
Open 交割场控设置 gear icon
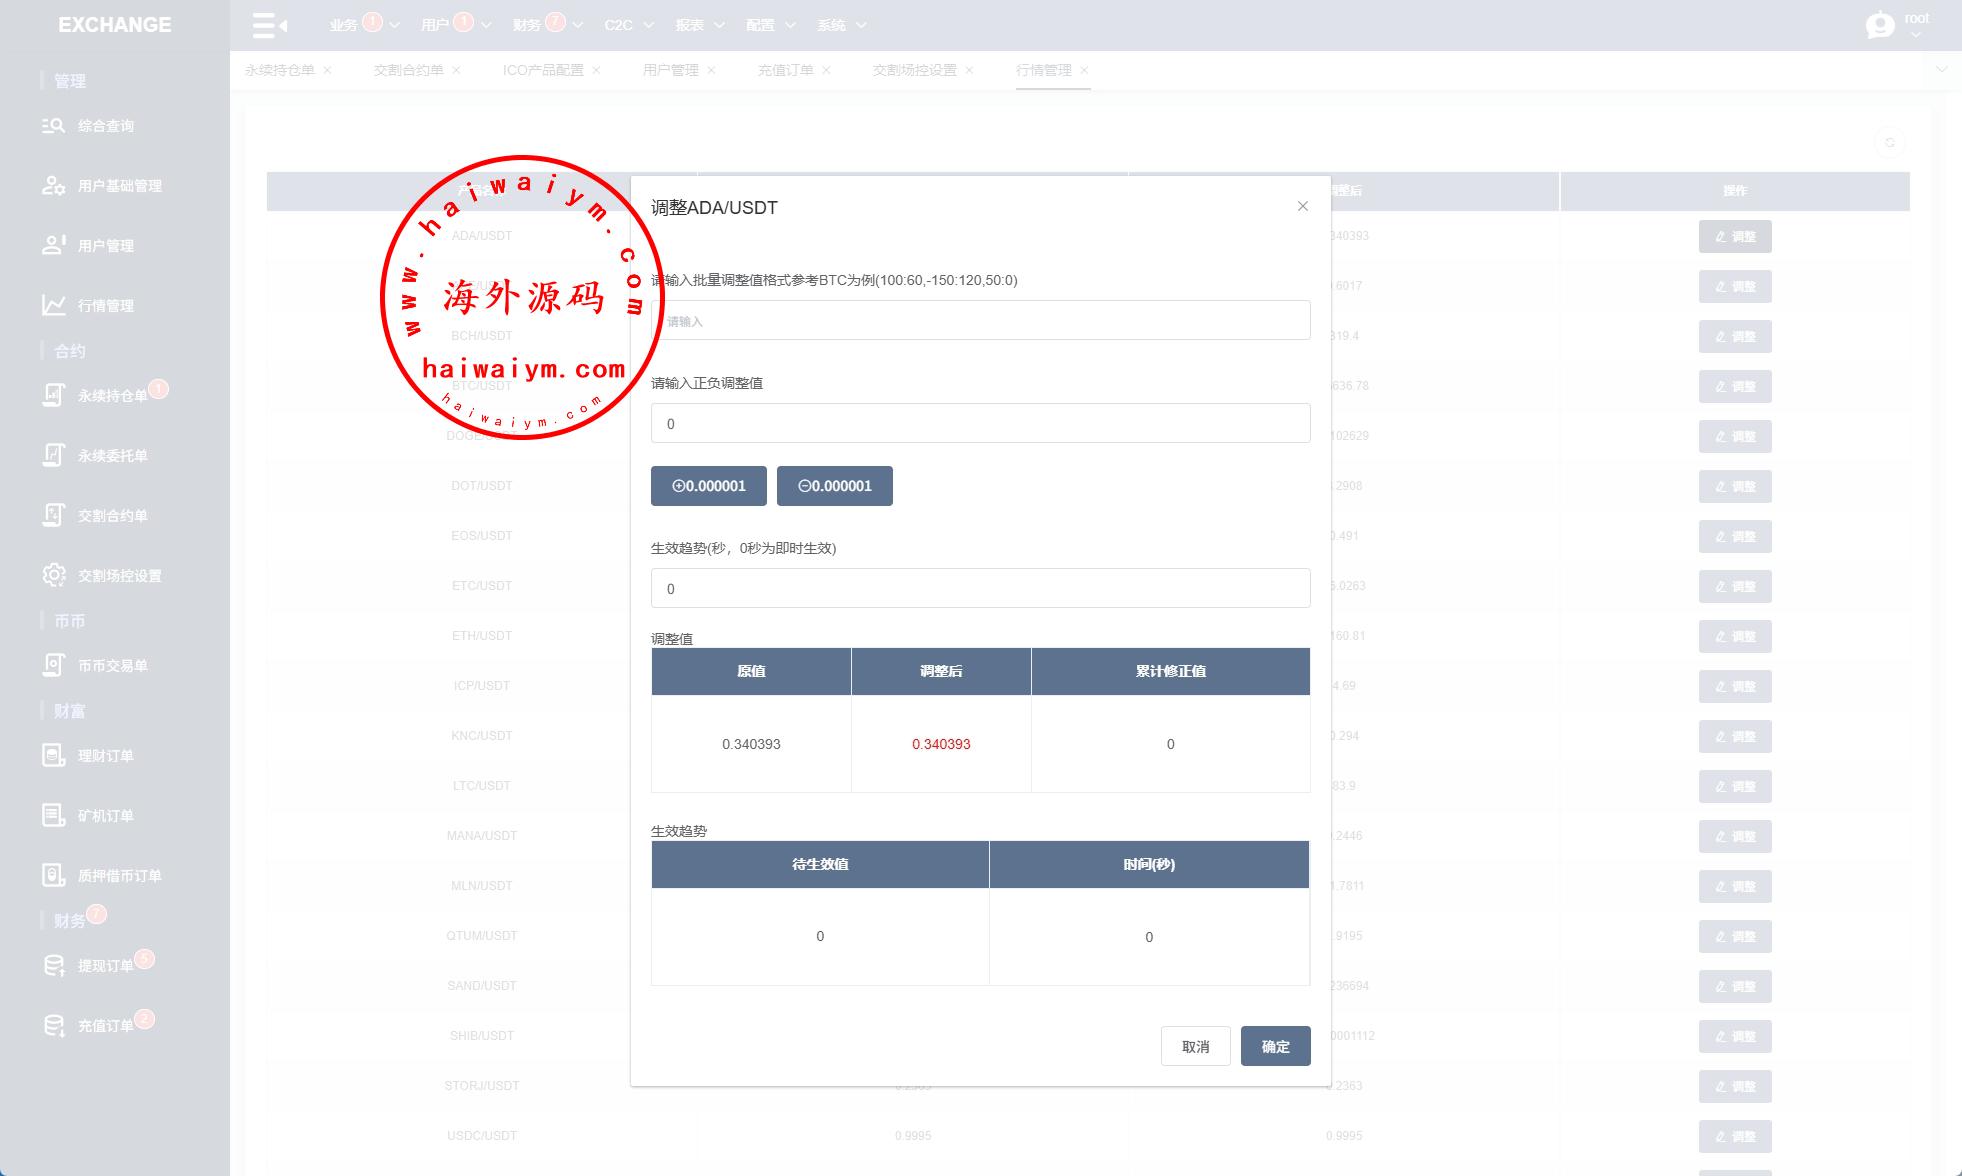tap(53, 576)
